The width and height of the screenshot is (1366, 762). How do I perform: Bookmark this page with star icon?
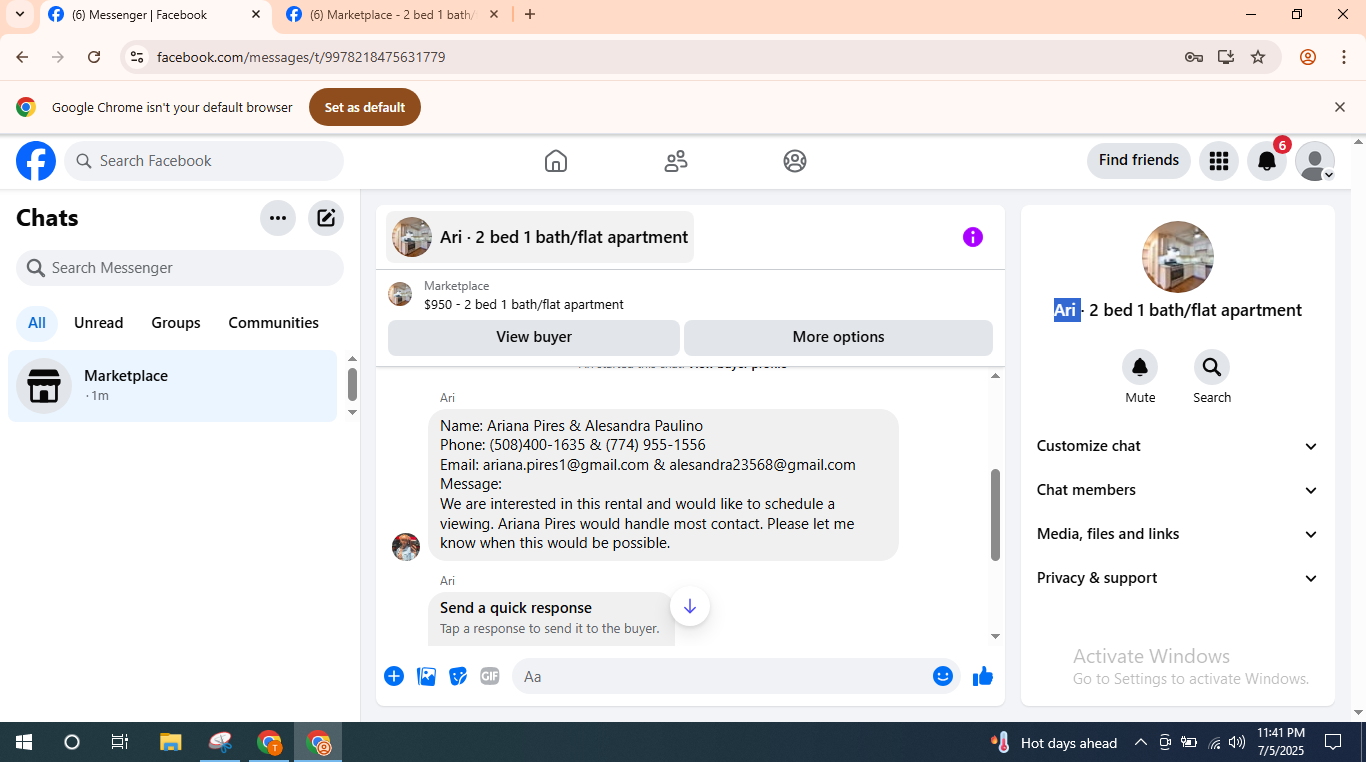click(1258, 57)
